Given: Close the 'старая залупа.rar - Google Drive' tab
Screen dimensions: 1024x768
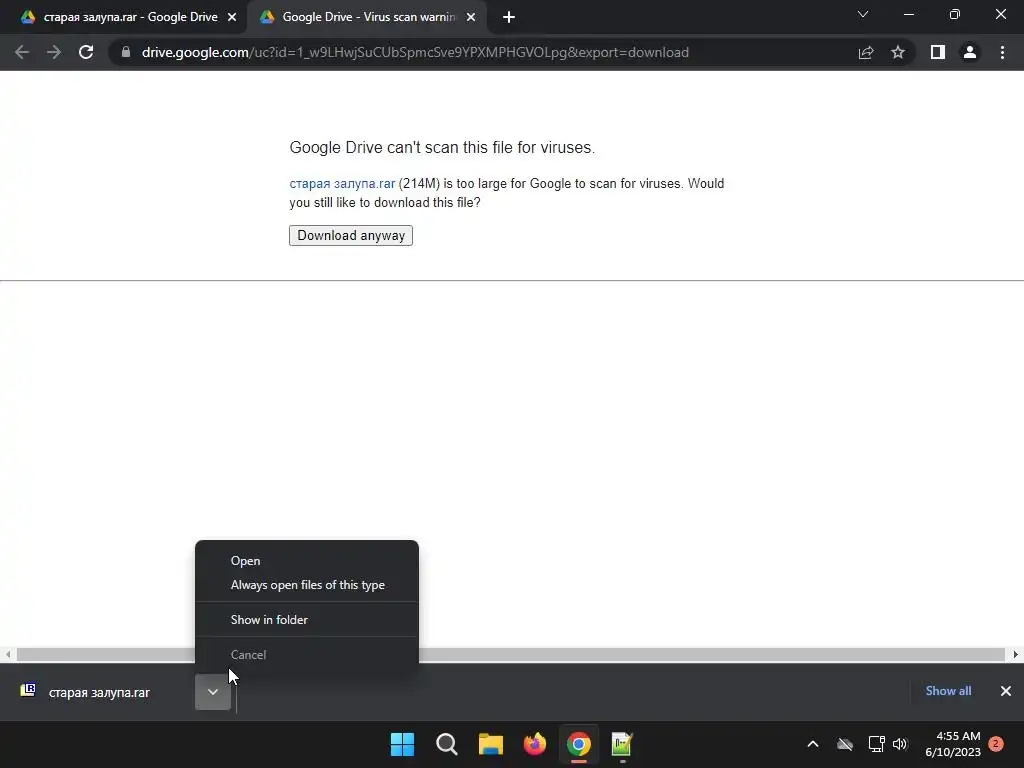Looking at the screenshot, I should tap(232, 18).
